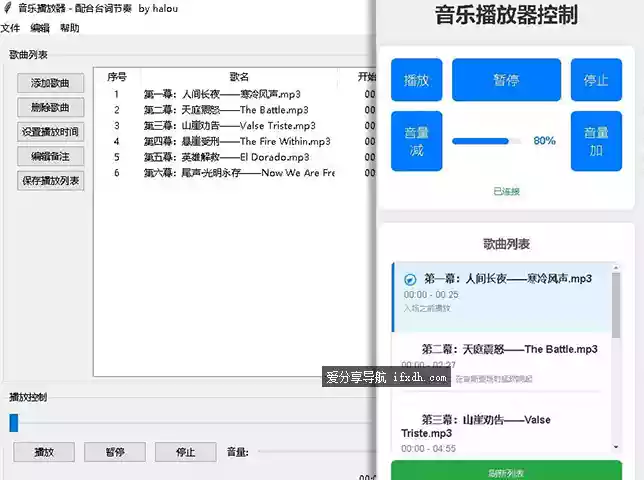The width and height of the screenshot is (644, 480).
Task: Click the feather app icon in title bar
Action: click(x=8, y=8)
